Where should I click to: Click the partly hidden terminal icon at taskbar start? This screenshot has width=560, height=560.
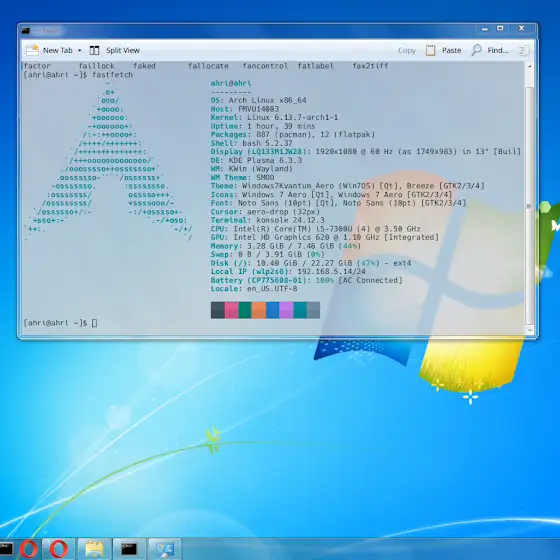pos(6,549)
